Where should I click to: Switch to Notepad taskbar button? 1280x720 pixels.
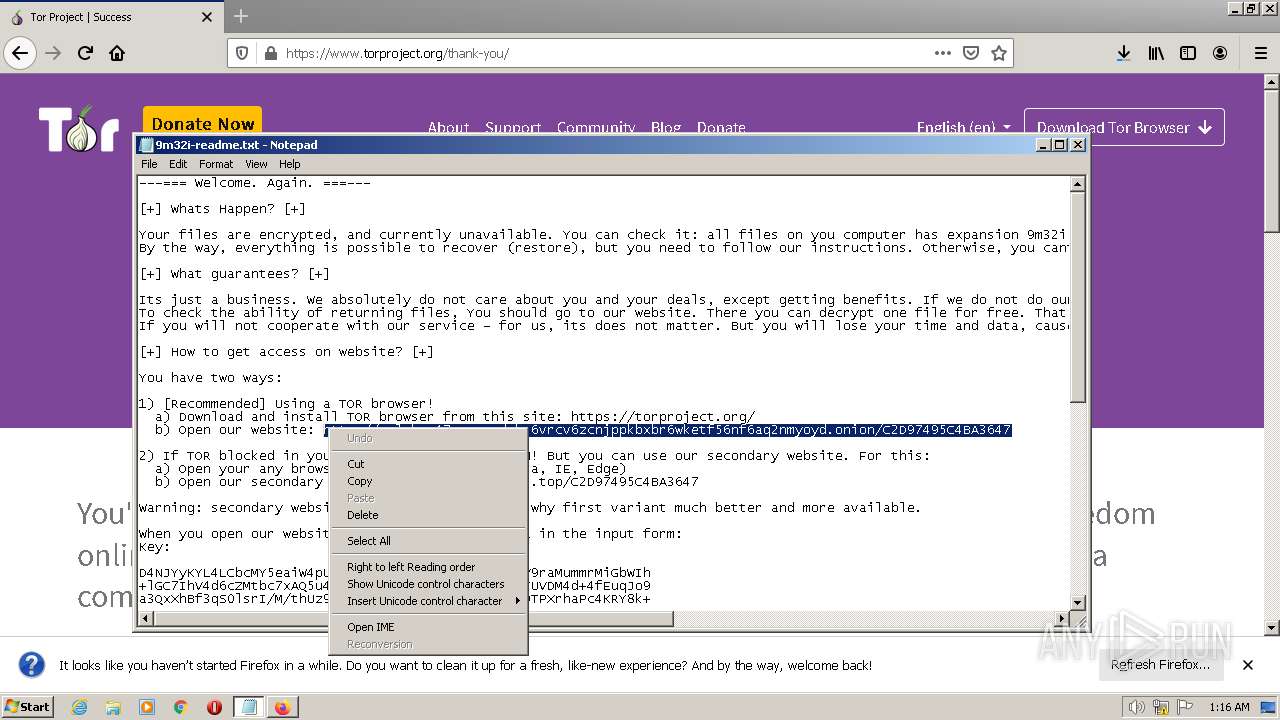(x=249, y=707)
